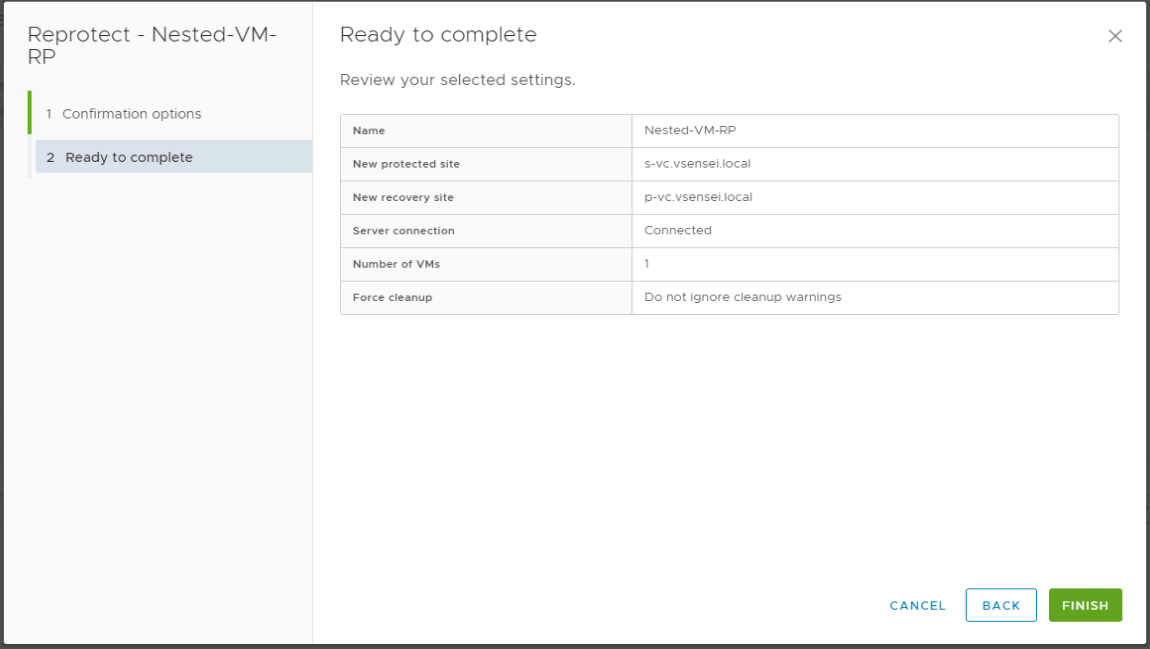The image size is (1150, 649).
Task: Click the Server connection label
Action: [403, 231]
